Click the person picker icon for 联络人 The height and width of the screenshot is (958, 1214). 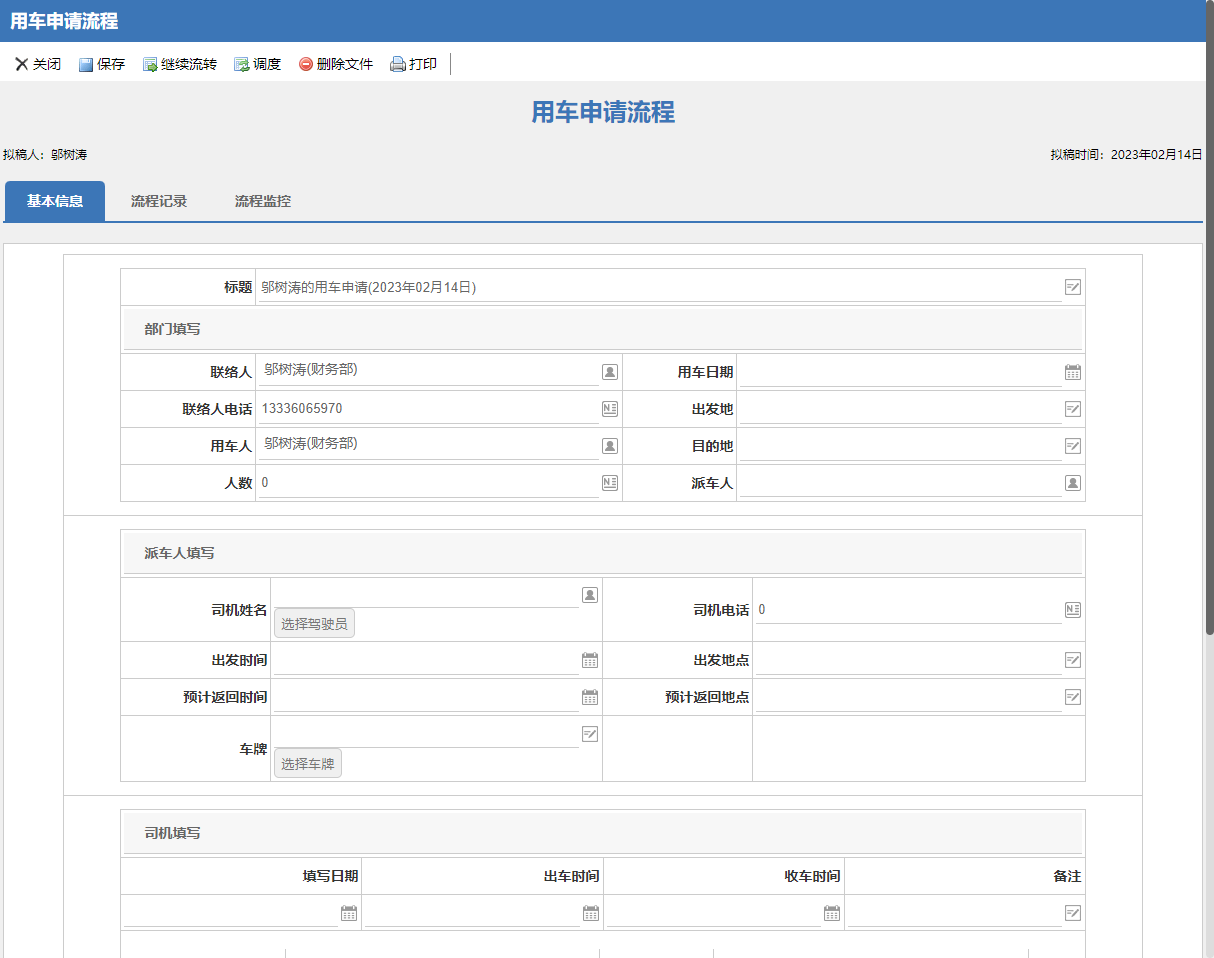pyautogui.click(x=610, y=372)
